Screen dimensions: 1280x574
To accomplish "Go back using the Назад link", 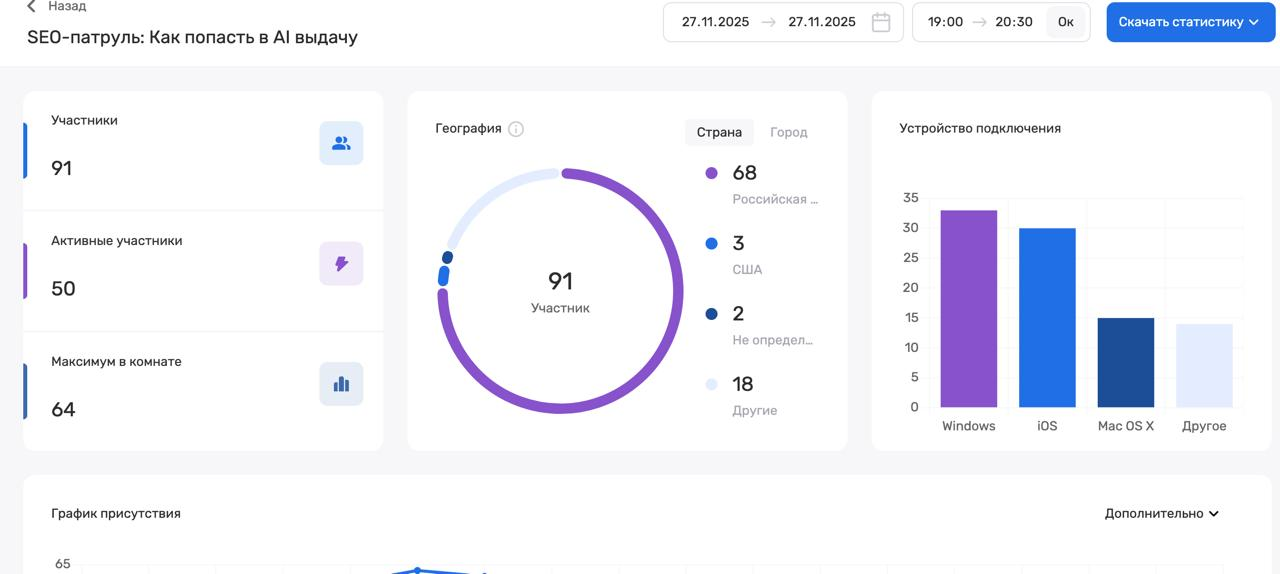I will [66, 6].
